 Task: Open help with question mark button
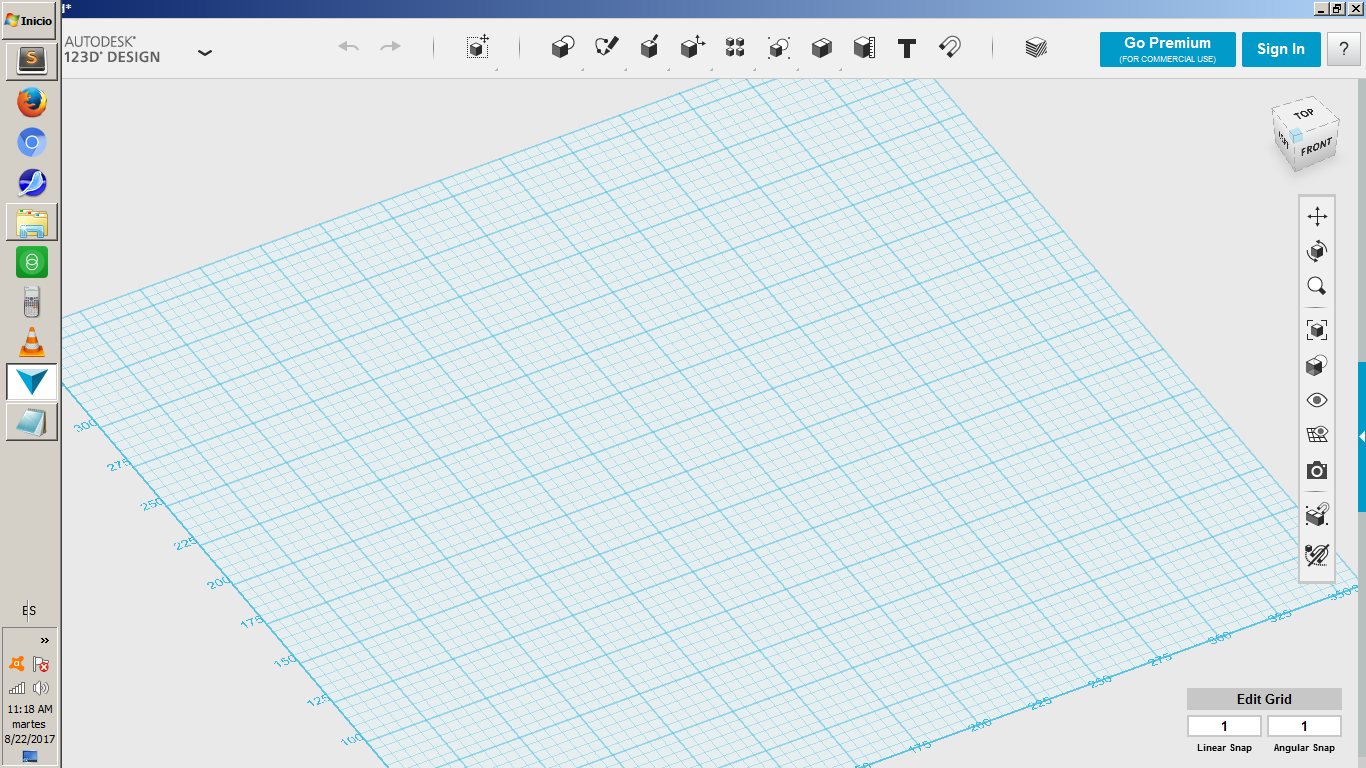coord(1343,50)
